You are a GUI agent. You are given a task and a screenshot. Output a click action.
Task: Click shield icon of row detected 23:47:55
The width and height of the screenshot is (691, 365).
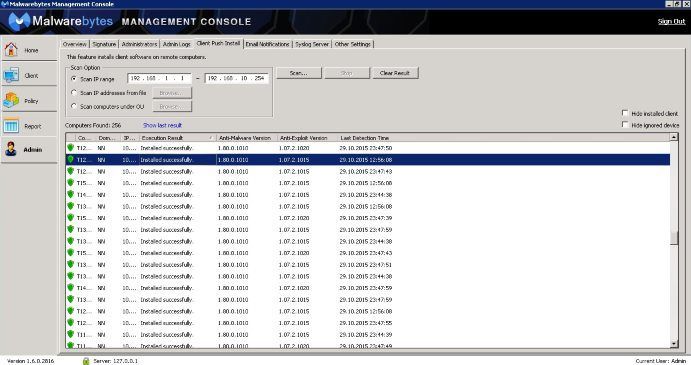[x=71, y=323]
